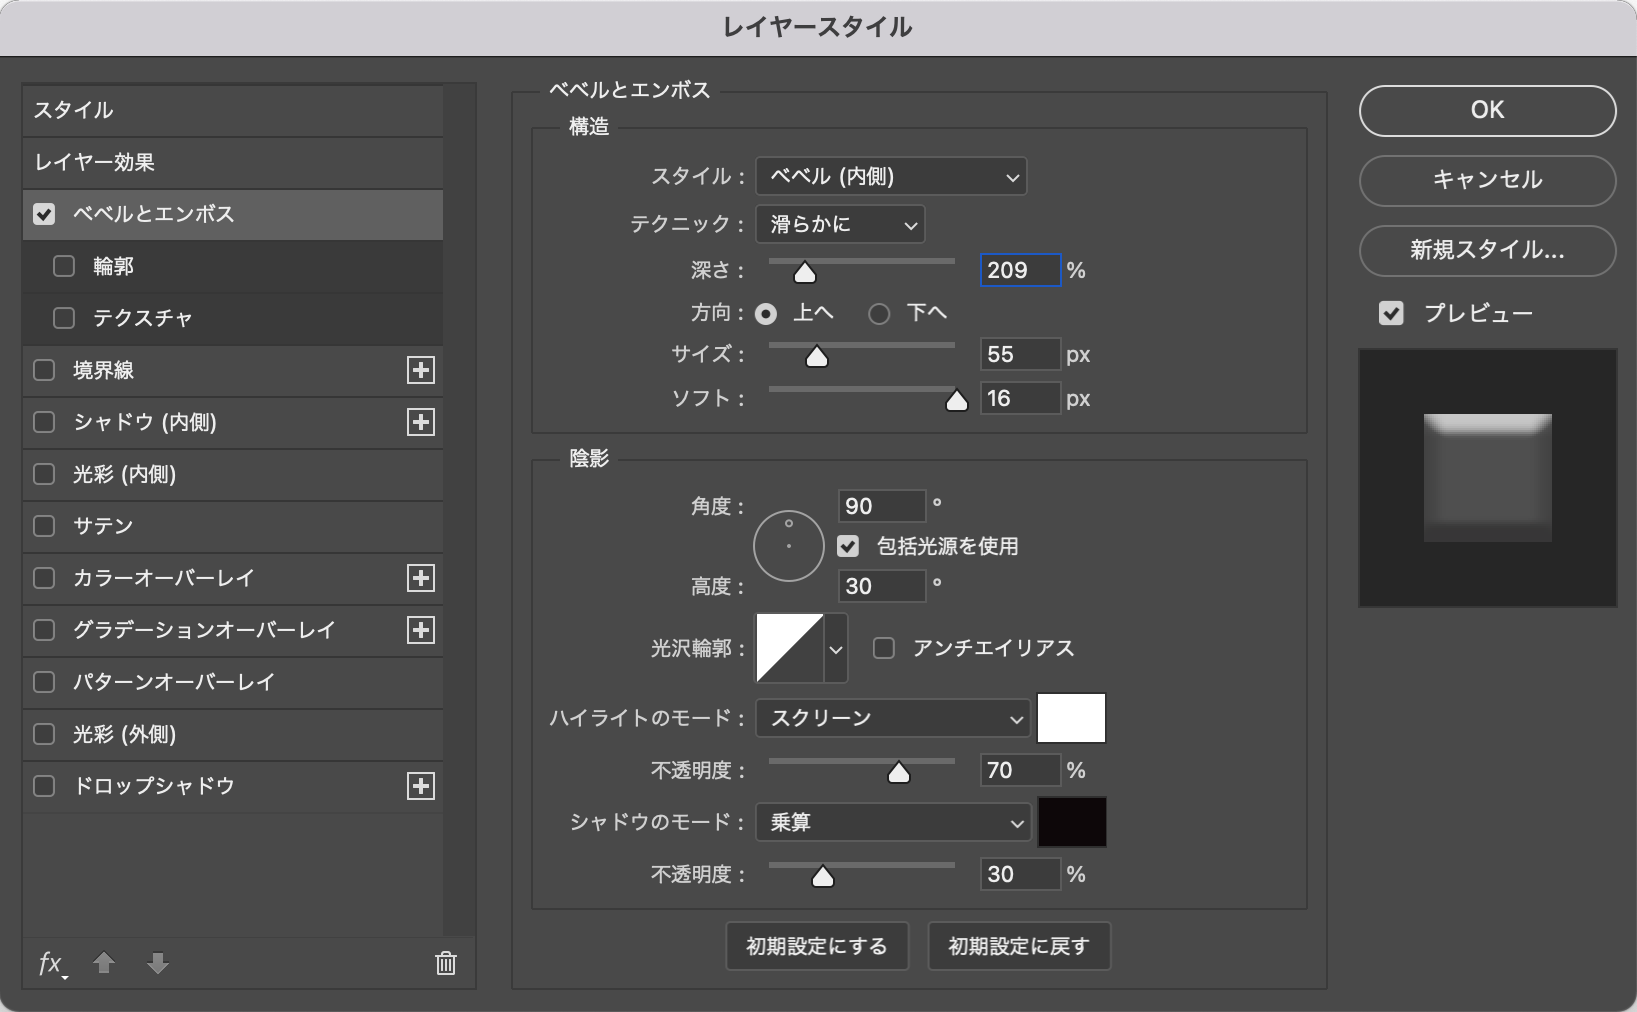Click plus icon beside シャドウ (内側)

point(421,422)
